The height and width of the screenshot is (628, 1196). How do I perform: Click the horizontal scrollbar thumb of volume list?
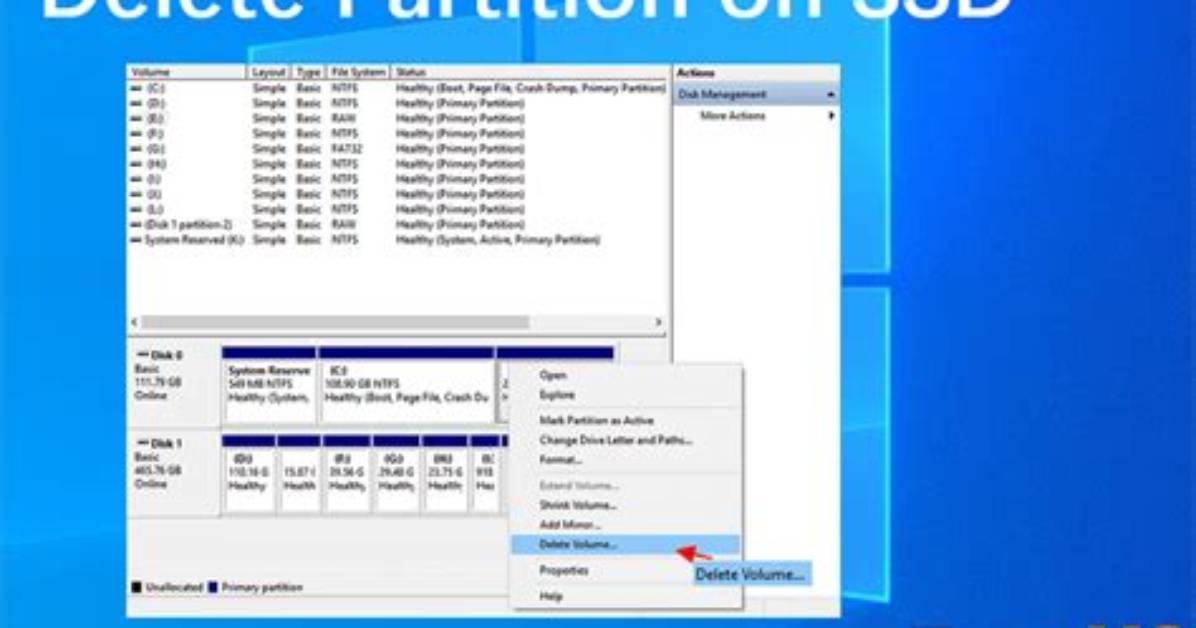tap(336, 323)
